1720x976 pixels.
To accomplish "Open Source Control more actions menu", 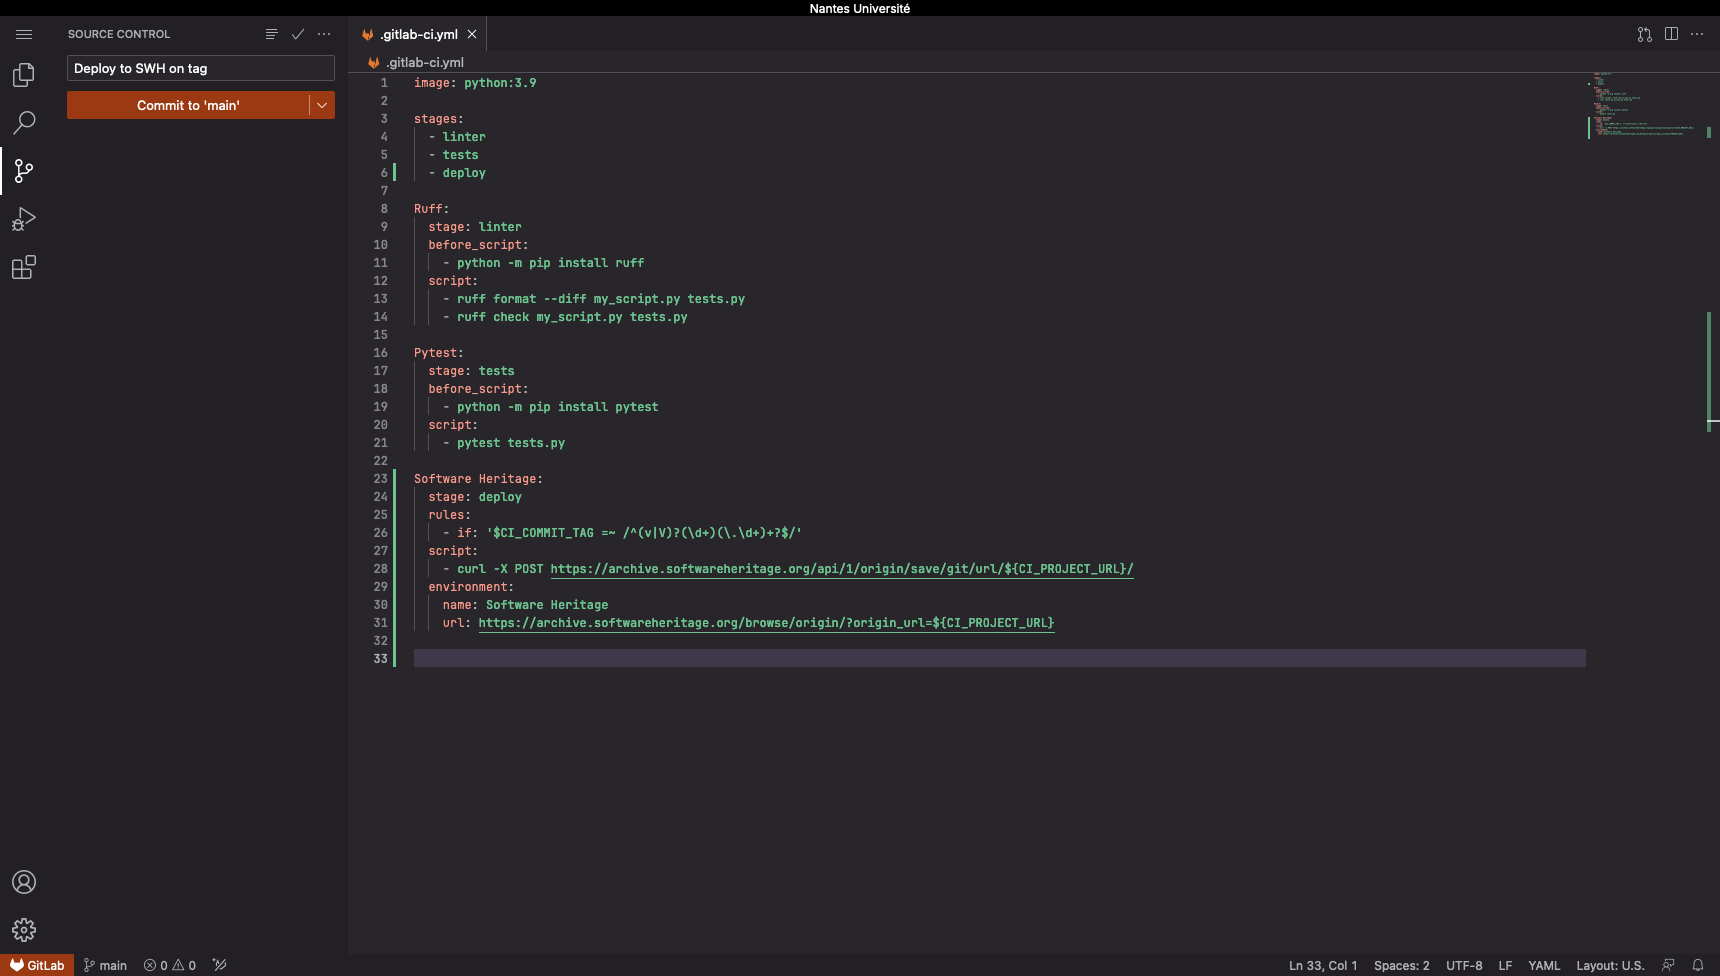I will 324,34.
